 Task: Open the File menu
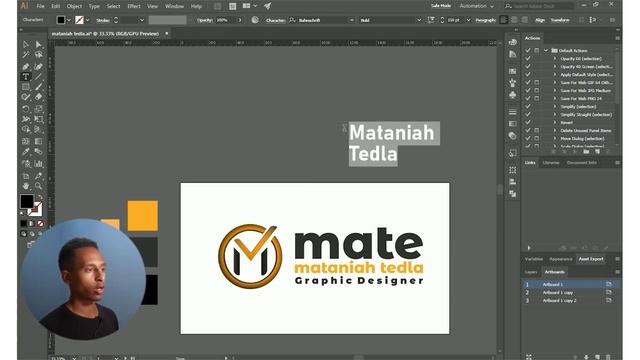coord(40,6)
